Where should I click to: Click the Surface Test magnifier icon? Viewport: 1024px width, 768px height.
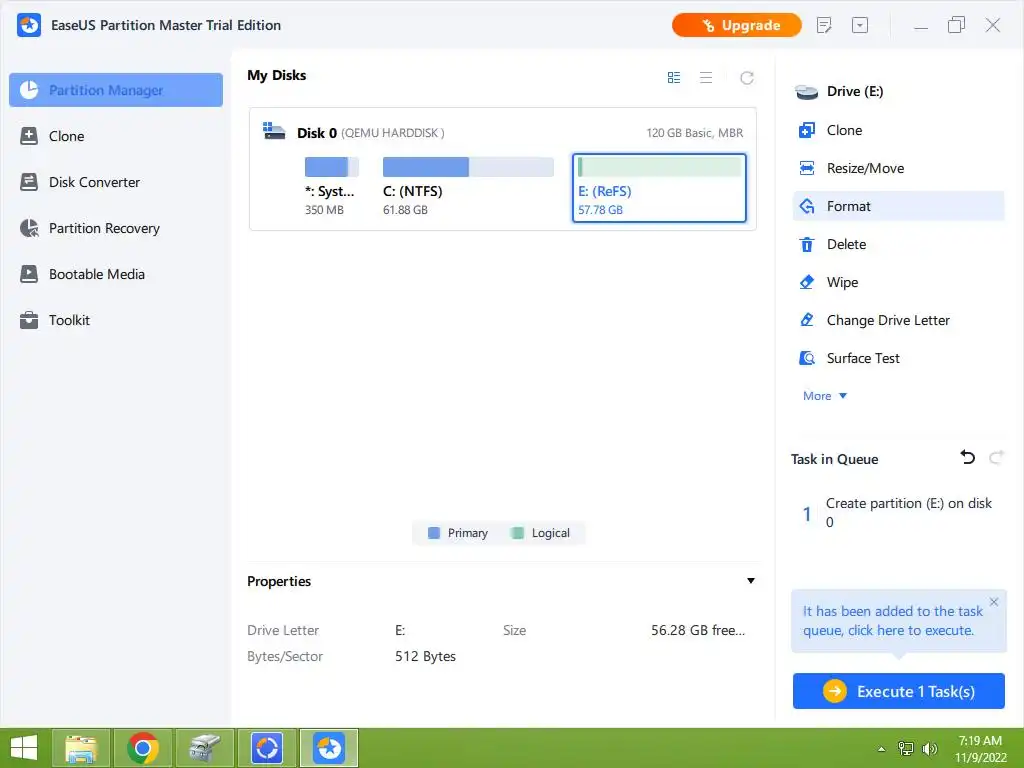[x=807, y=358]
